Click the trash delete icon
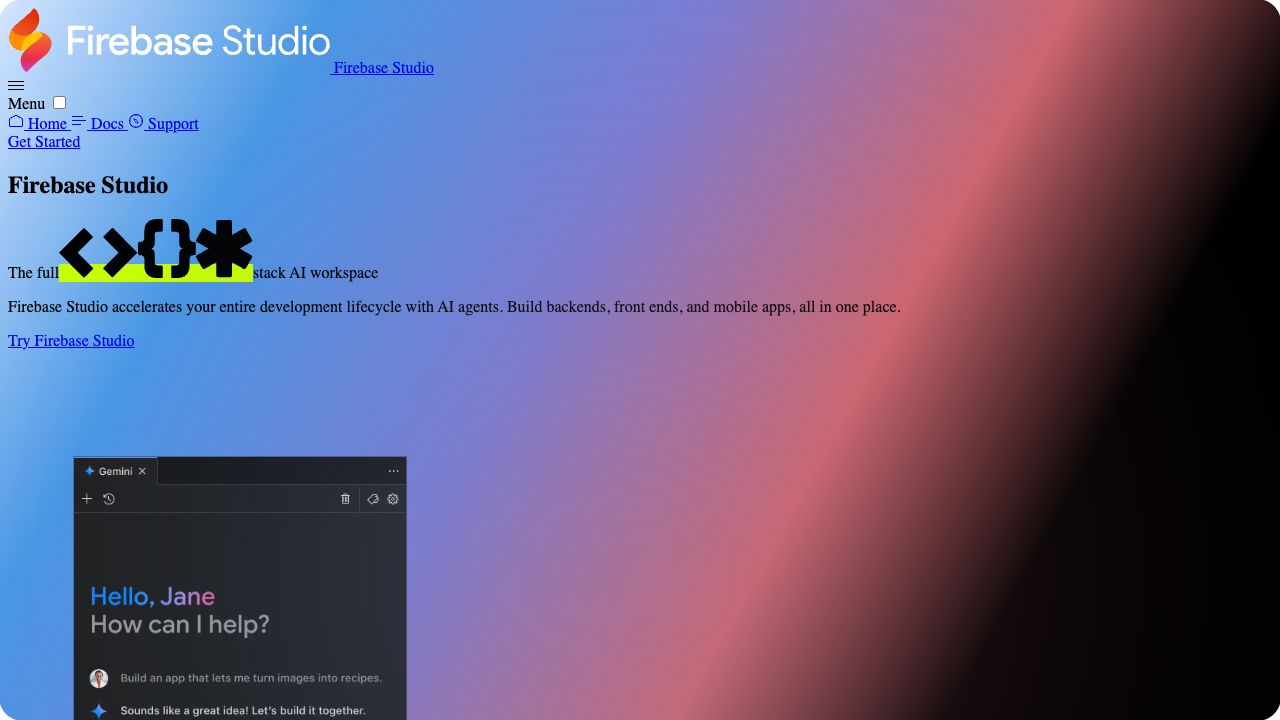 click(x=346, y=499)
